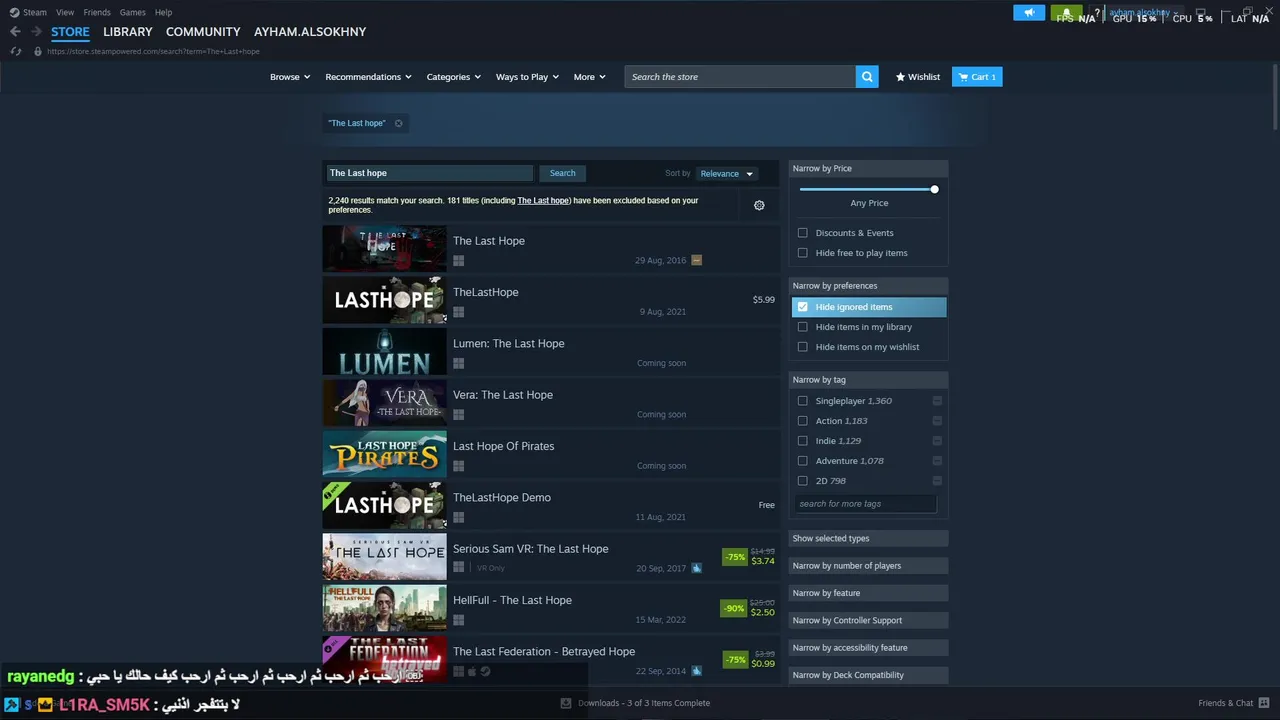Expand the Show selected types section

pos(868,539)
